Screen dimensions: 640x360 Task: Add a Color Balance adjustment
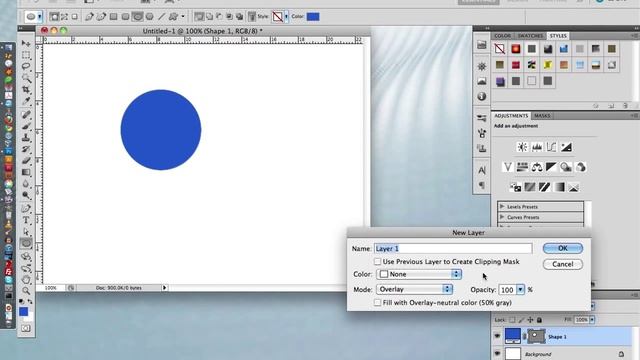click(x=537, y=167)
